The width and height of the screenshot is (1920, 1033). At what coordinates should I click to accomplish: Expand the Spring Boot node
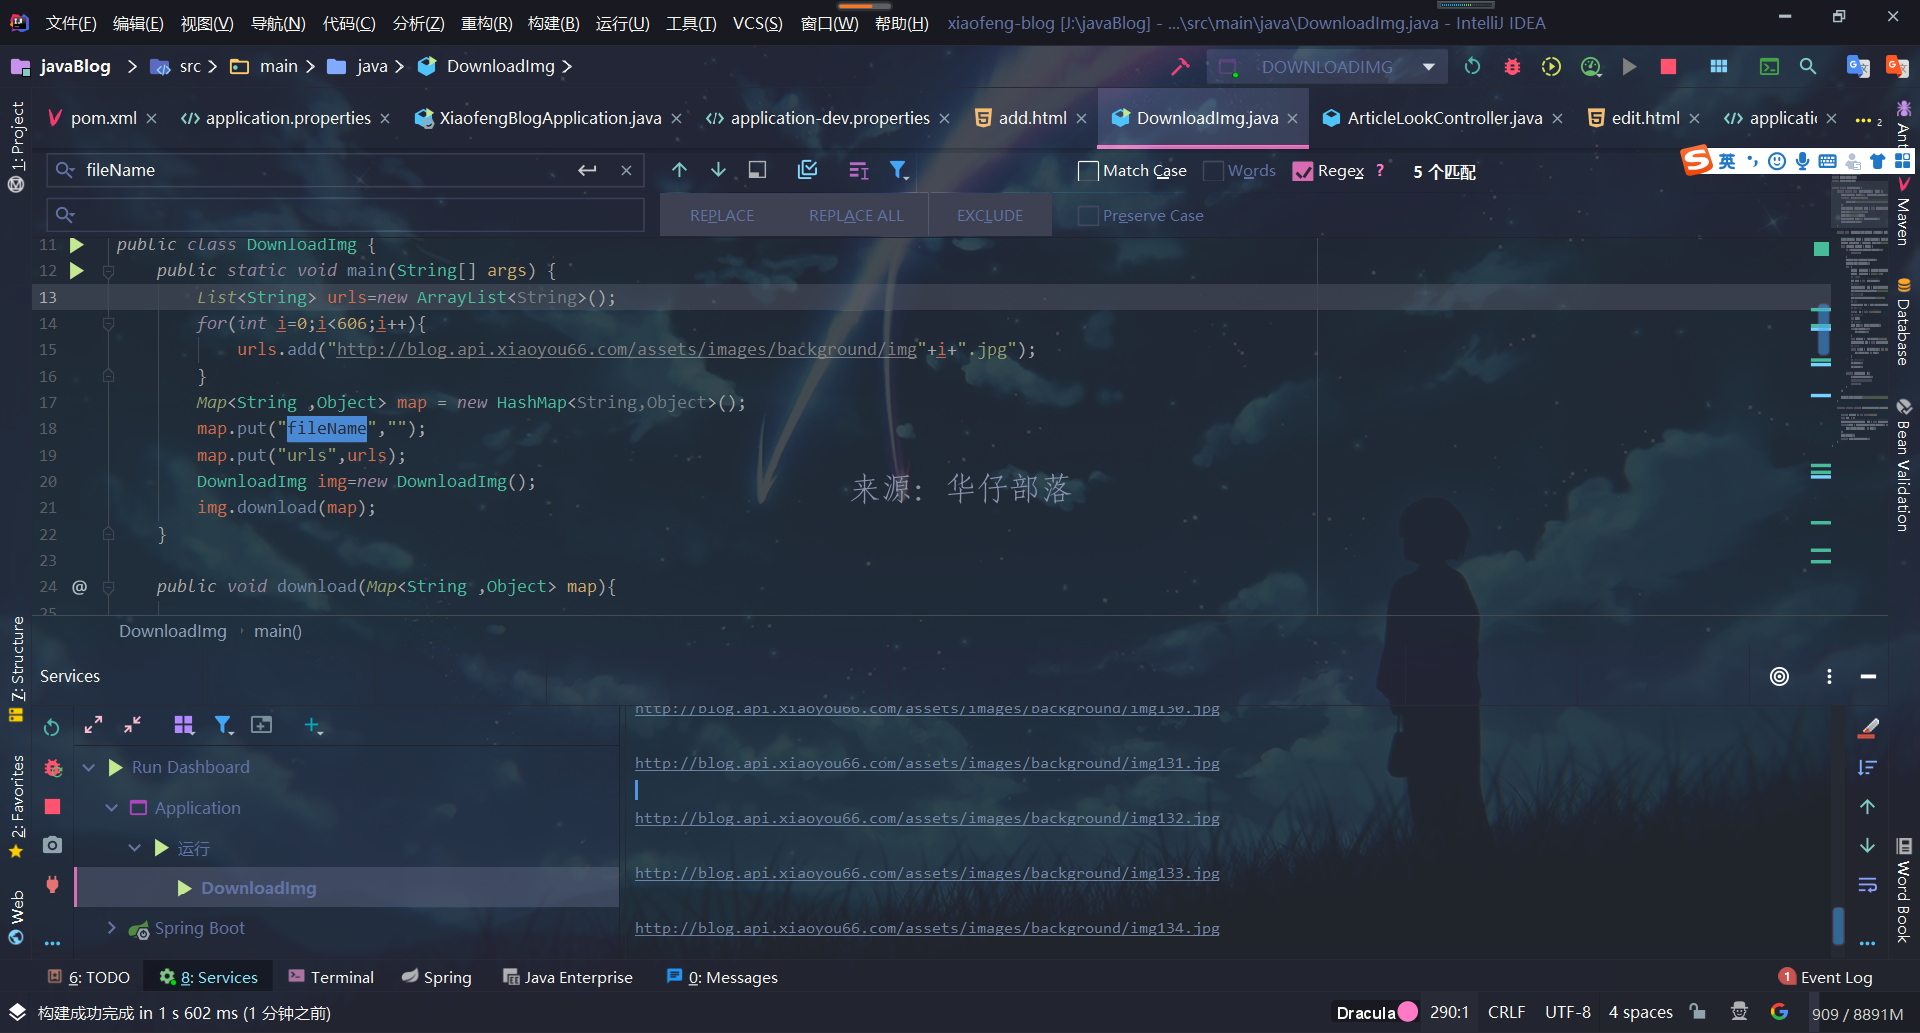click(x=111, y=928)
